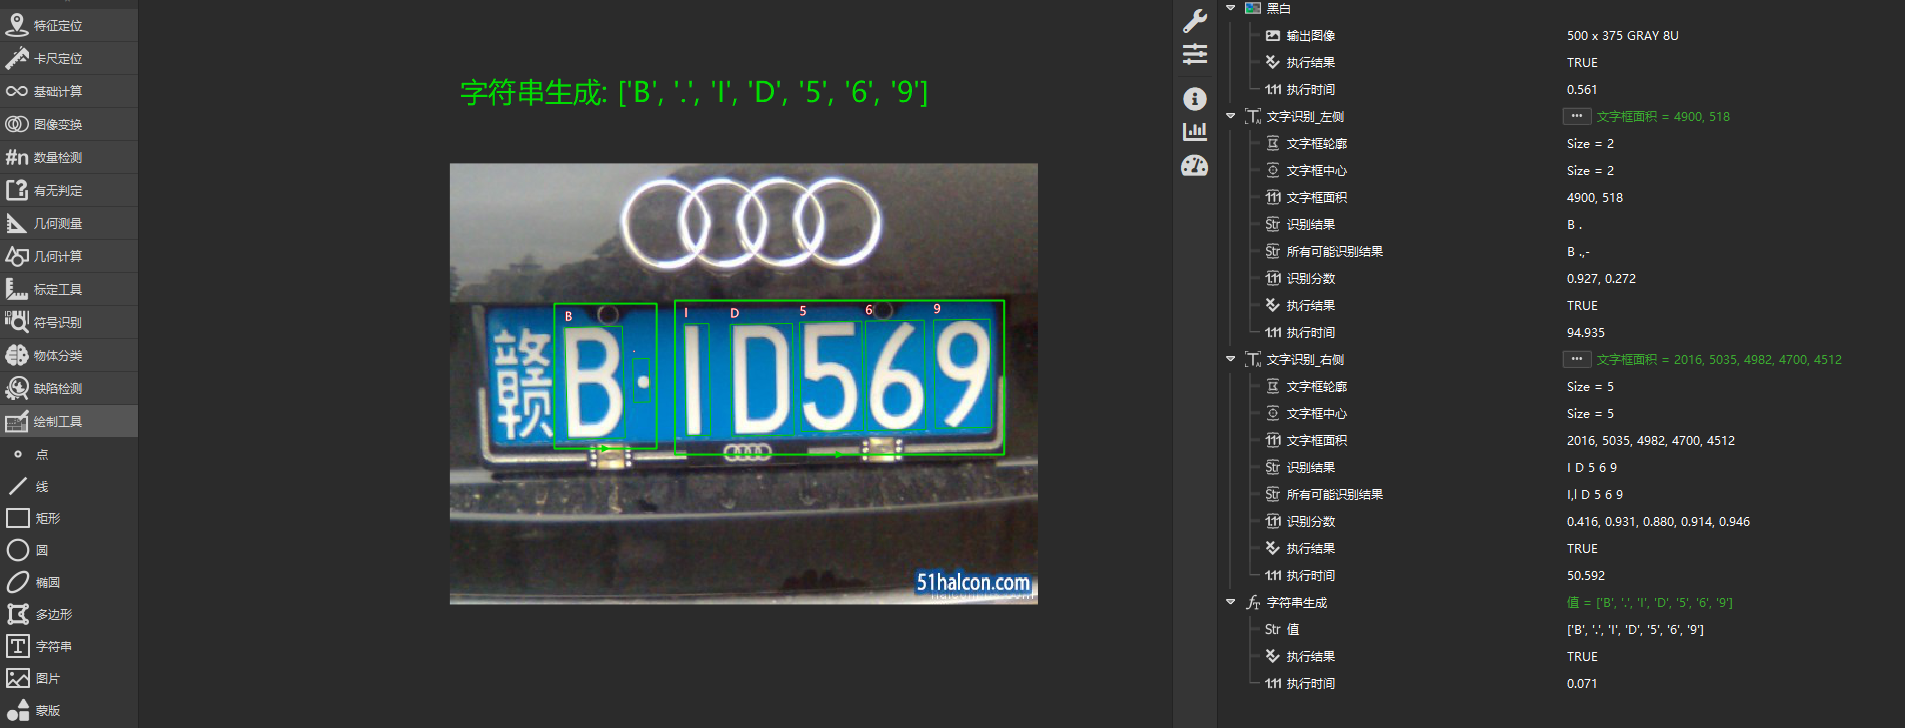Click the wrench settings icon
1905x728 pixels.
point(1194,21)
